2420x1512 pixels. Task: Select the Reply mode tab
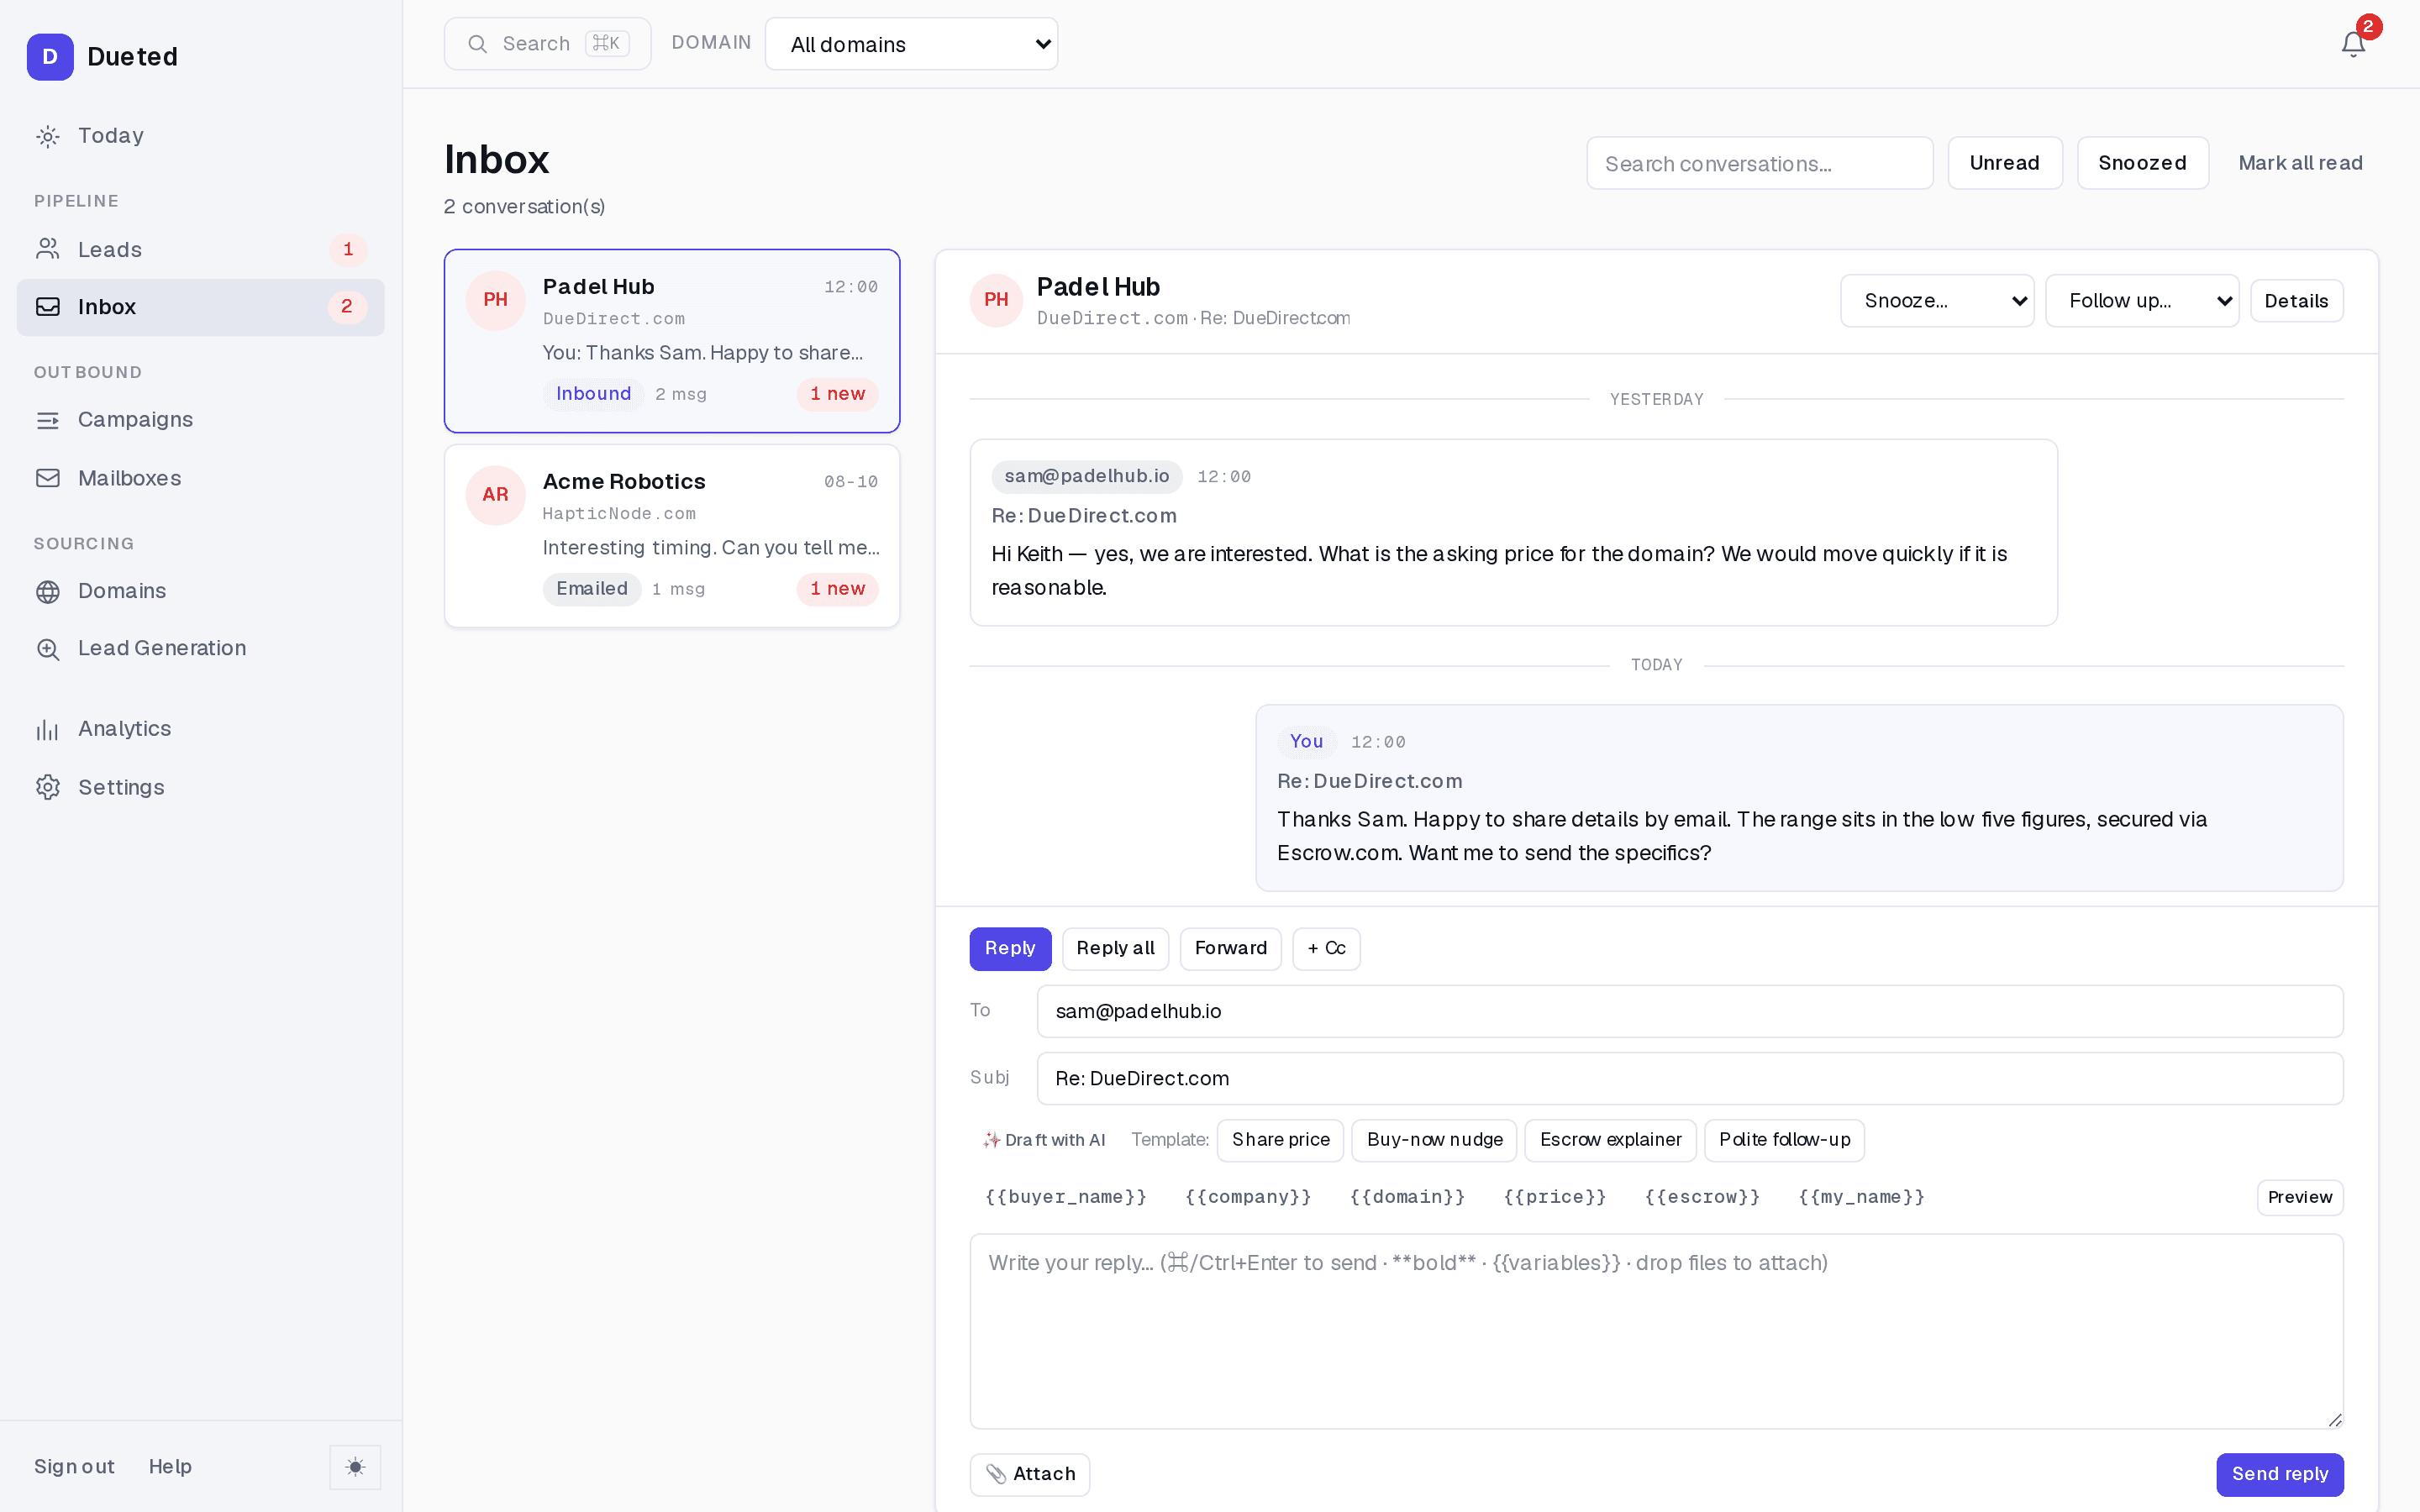click(x=1010, y=948)
